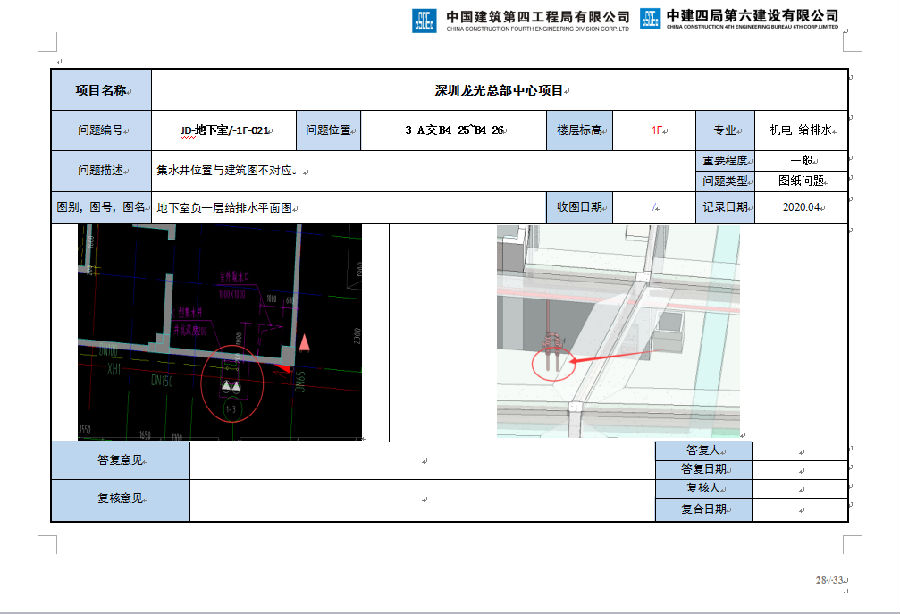The height and width of the screenshot is (614, 900).
Task: Click the red triangle marker in CAD drawing
Action: (305, 343)
